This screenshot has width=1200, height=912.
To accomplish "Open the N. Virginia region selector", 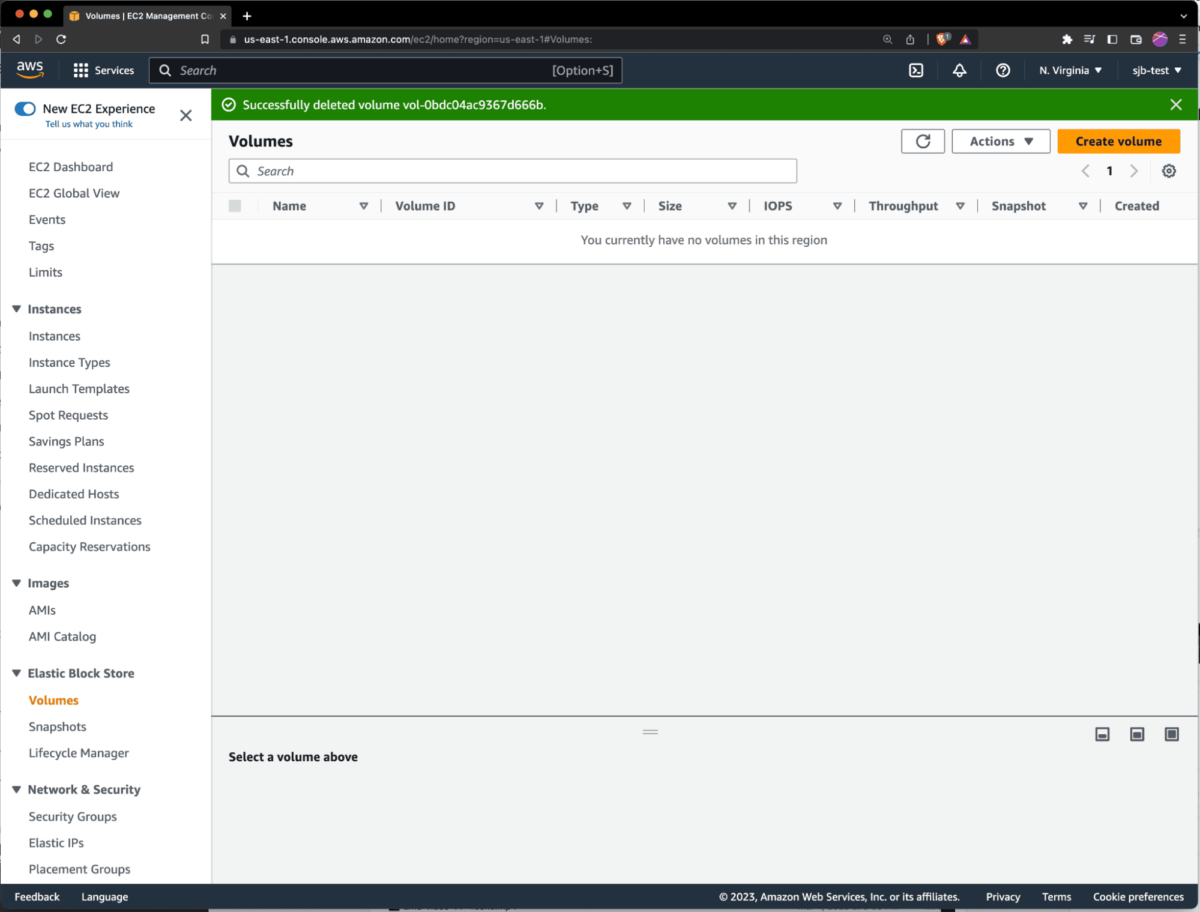I will (1070, 70).
